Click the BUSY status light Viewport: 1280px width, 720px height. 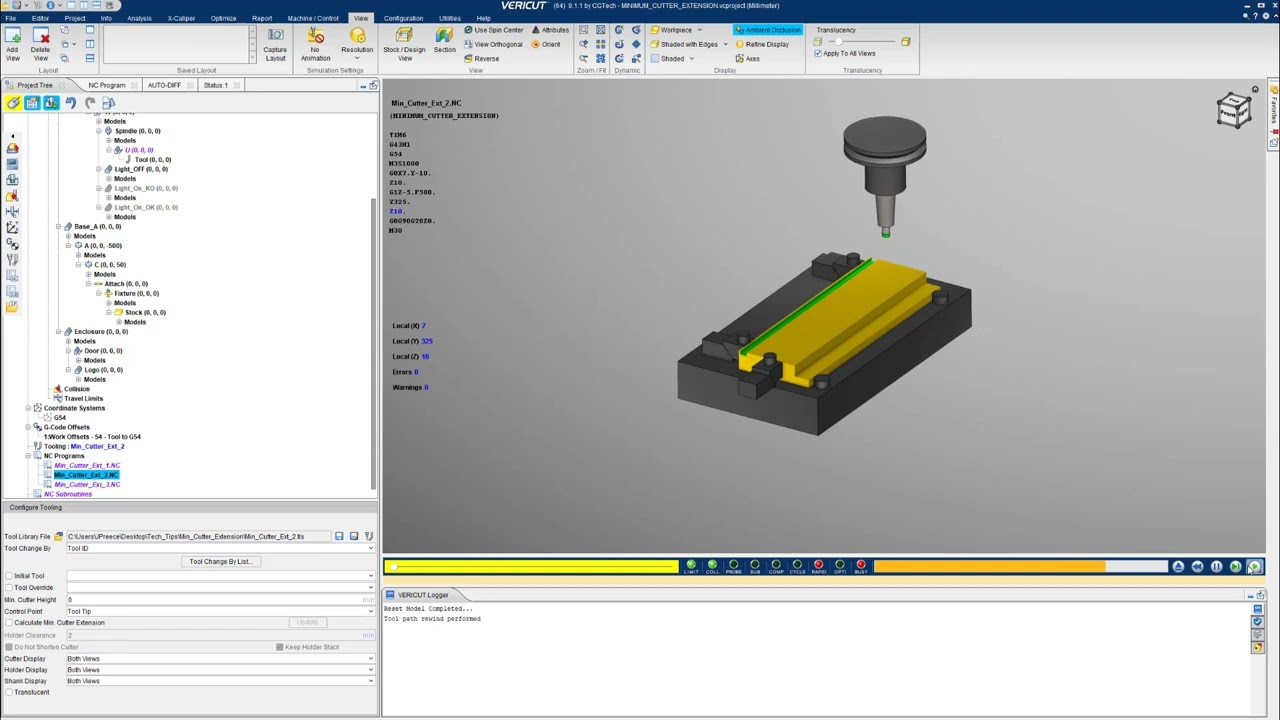coord(860,567)
